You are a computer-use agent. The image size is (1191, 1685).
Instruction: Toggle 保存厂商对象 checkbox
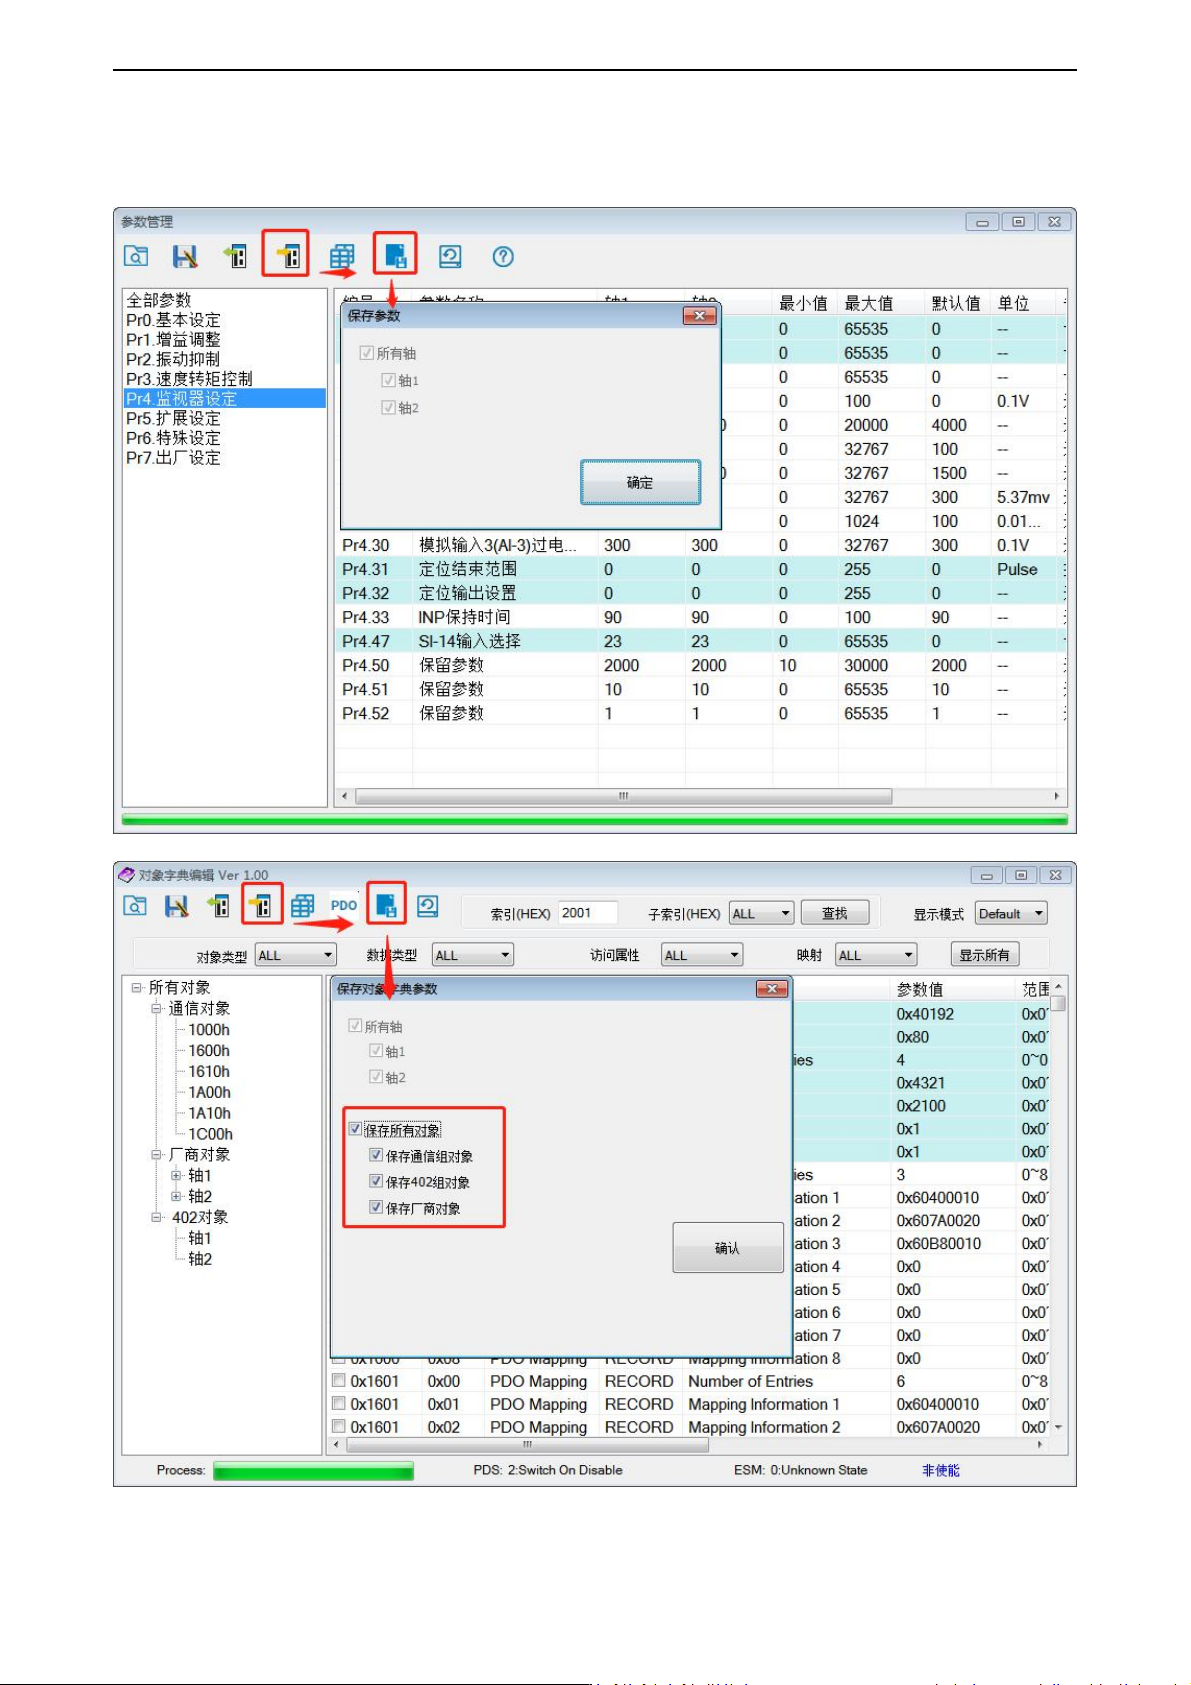click(x=376, y=1207)
